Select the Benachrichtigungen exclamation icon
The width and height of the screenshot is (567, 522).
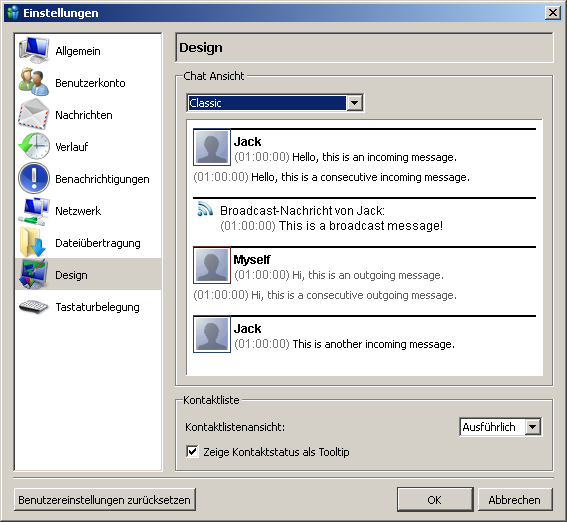click(x=34, y=178)
